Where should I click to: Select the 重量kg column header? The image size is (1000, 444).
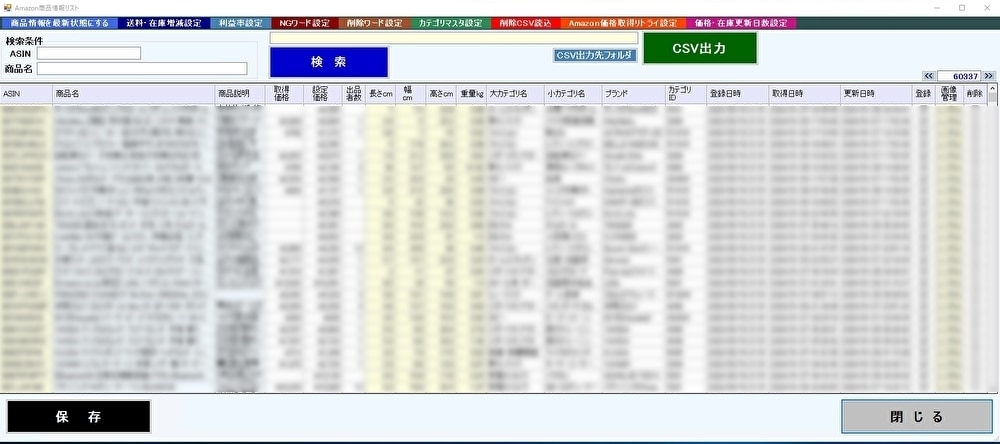472,94
